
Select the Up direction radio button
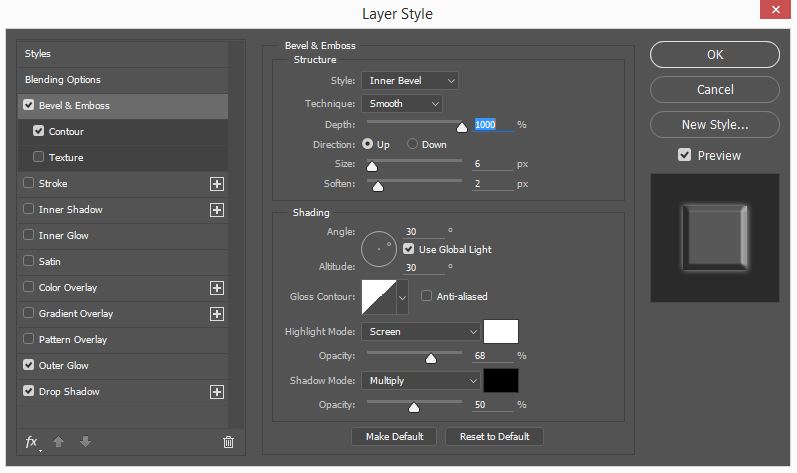[x=367, y=144]
